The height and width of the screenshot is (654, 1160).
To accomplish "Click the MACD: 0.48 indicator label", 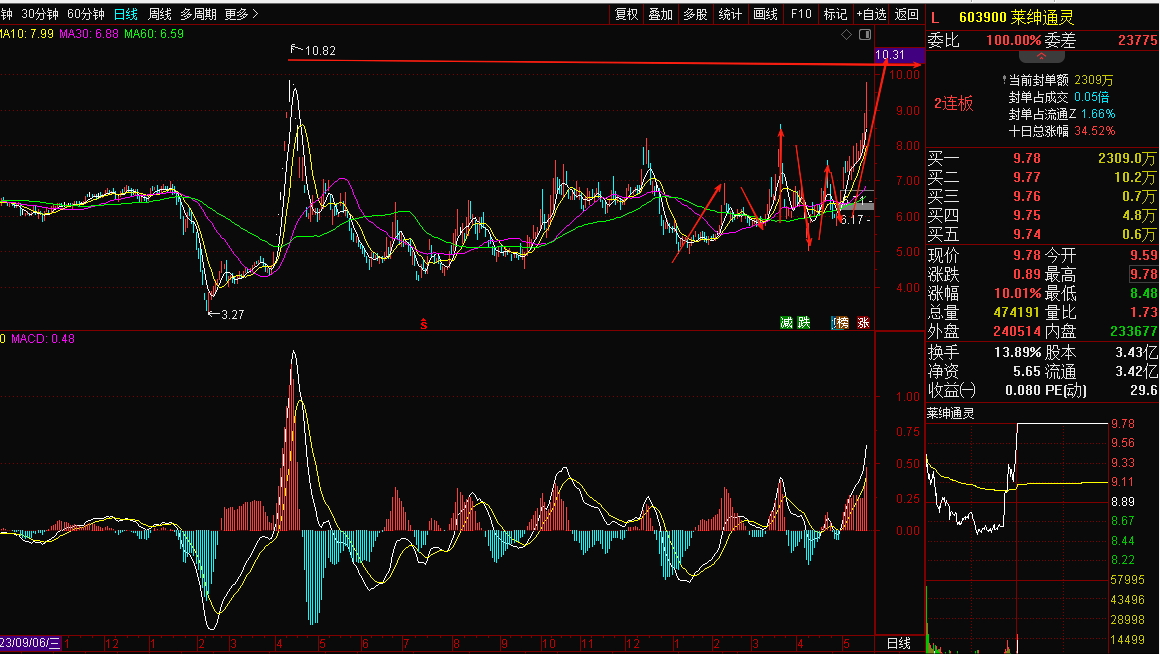I will click(42, 339).
